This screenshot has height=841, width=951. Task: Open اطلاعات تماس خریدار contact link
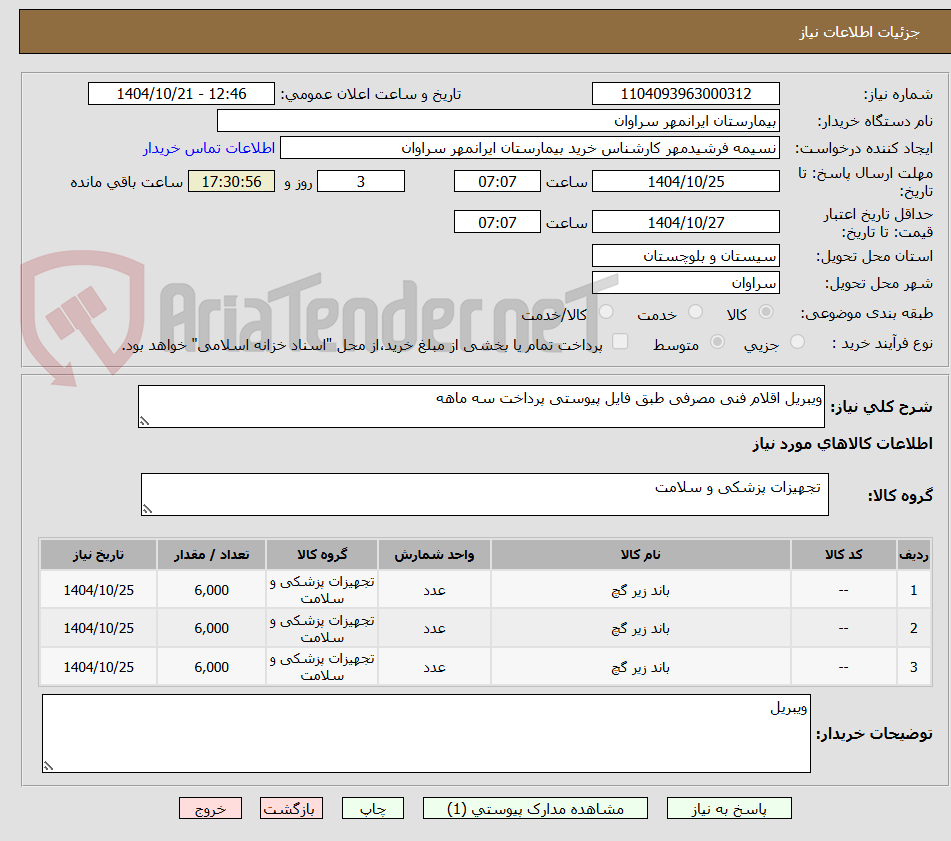[209, 148]
